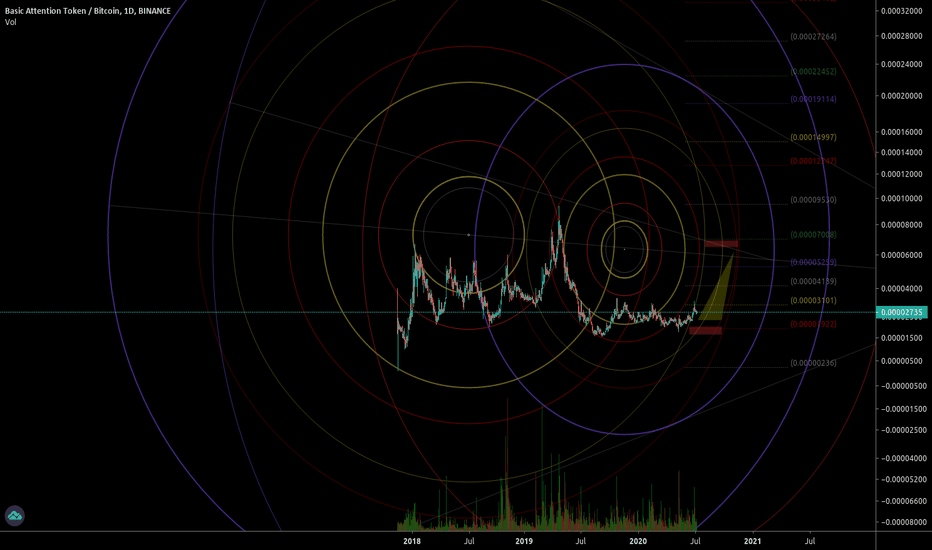The height and width of the screenshot is (550, 932).
Task: Click the red Fib label (0.00012747)
Action: (813, 161)
